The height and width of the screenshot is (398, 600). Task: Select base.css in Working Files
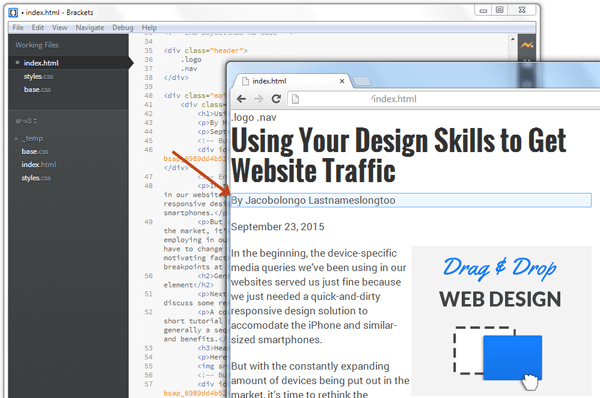37,90
